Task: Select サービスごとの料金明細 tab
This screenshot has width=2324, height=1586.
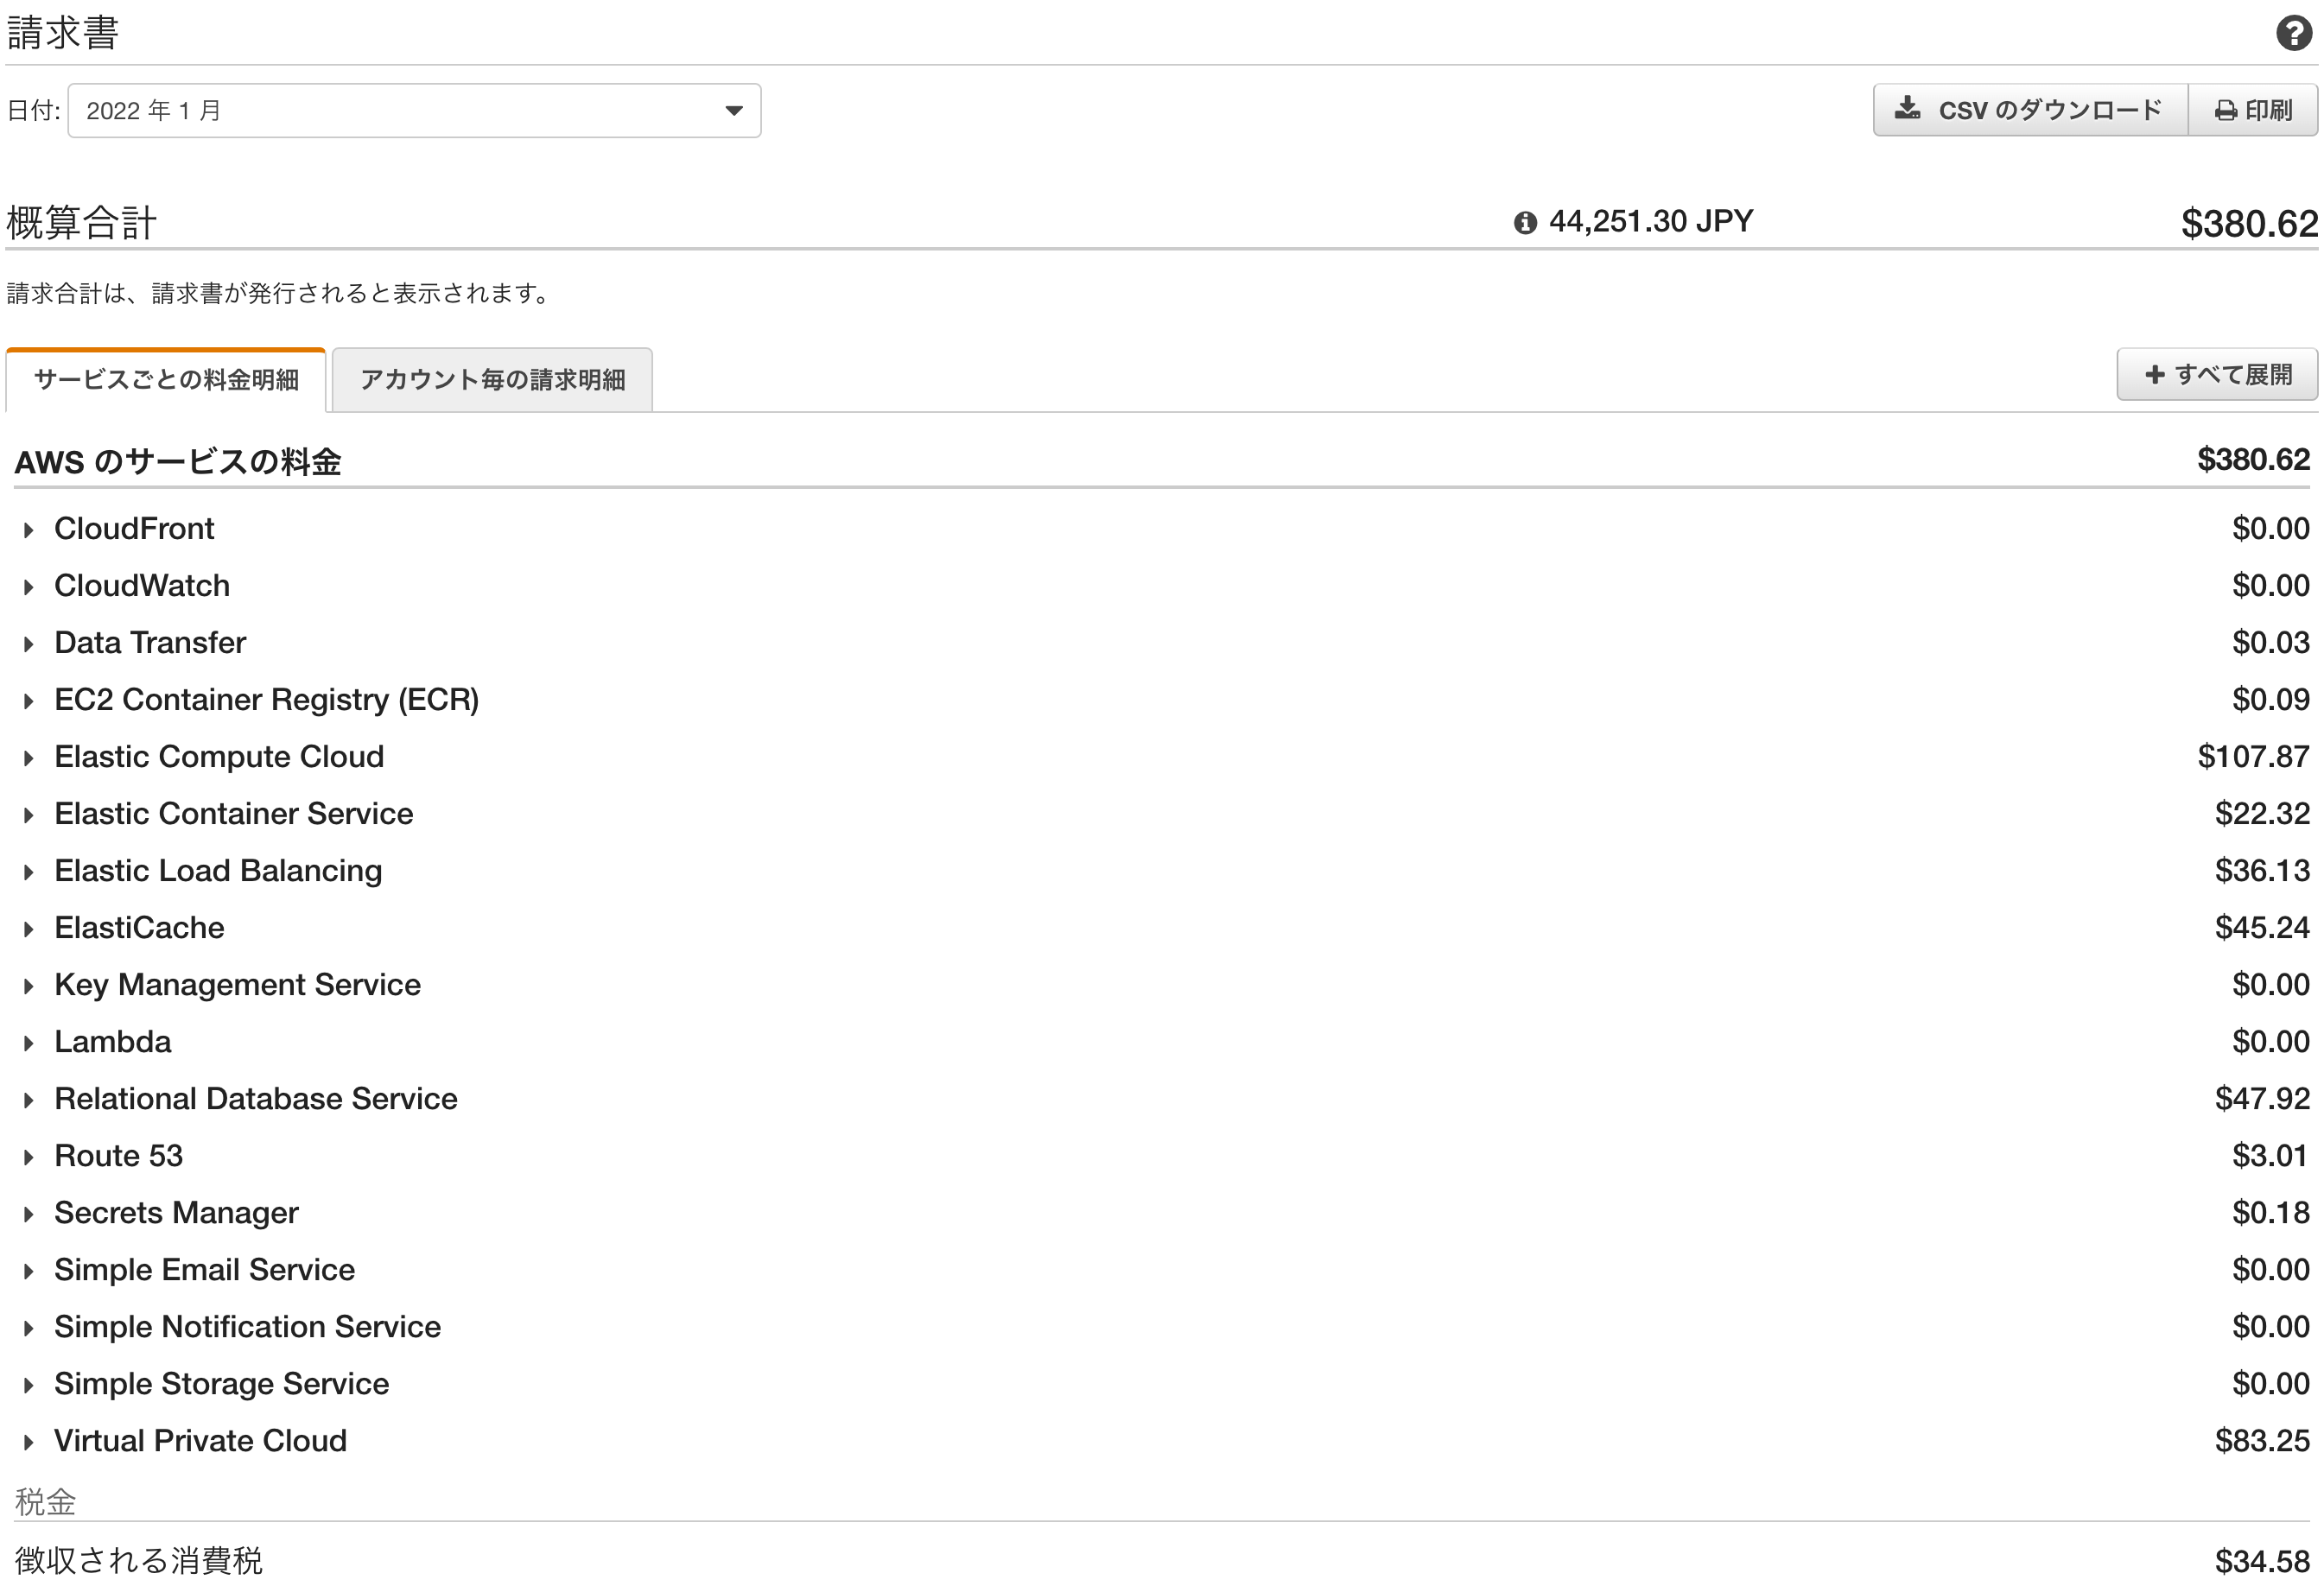Action: tap(166, 380)
